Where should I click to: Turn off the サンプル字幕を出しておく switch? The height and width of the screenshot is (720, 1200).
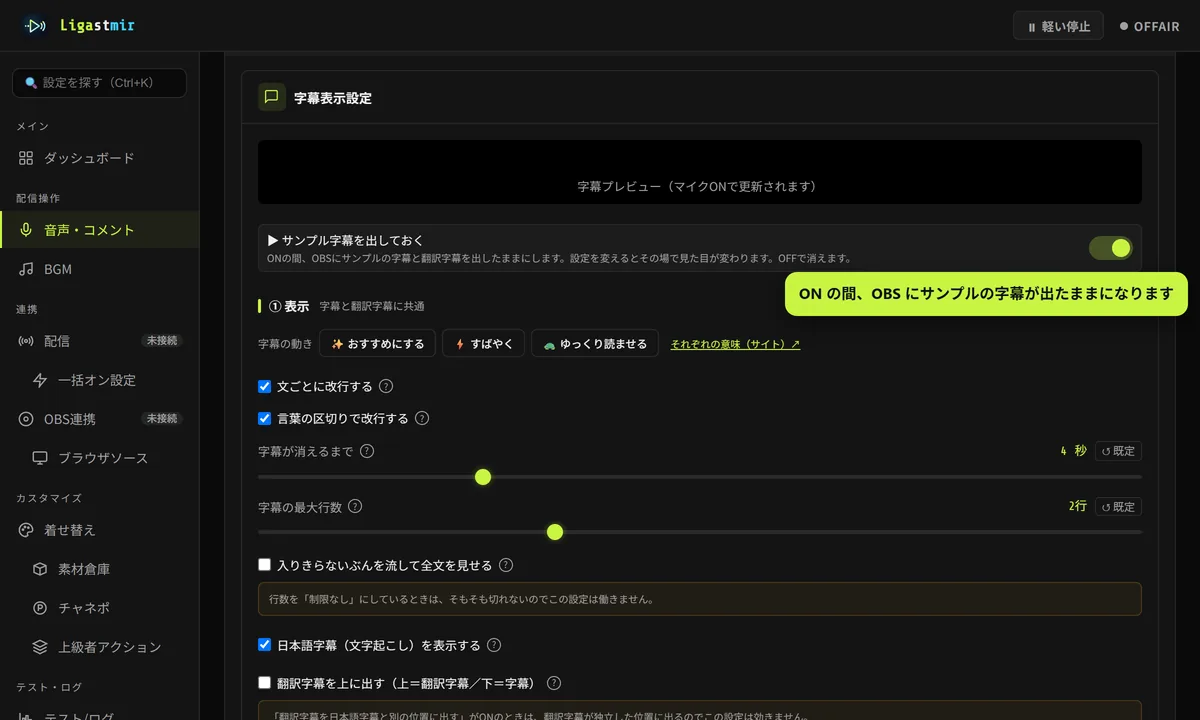[1111, 248]
